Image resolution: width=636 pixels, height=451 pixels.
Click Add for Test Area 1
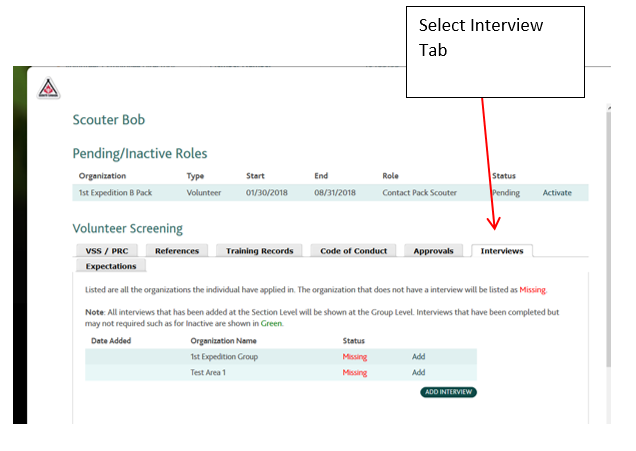click(419, 372)
